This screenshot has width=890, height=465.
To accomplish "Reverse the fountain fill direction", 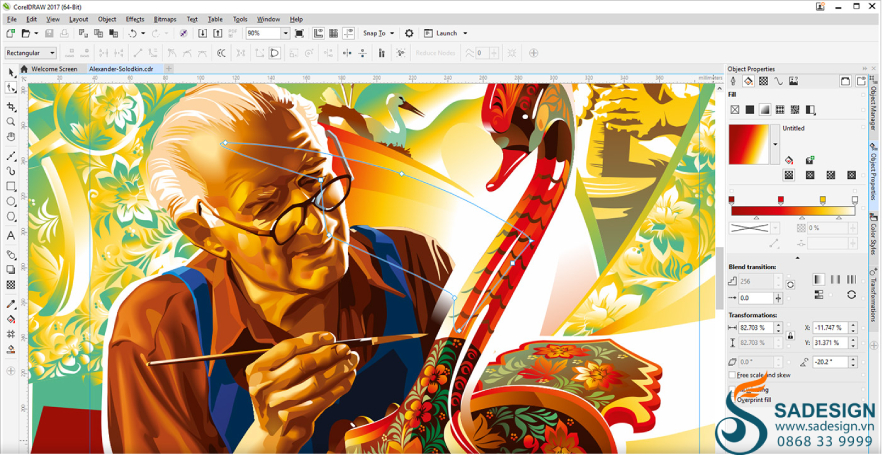I will coord(851,294).
